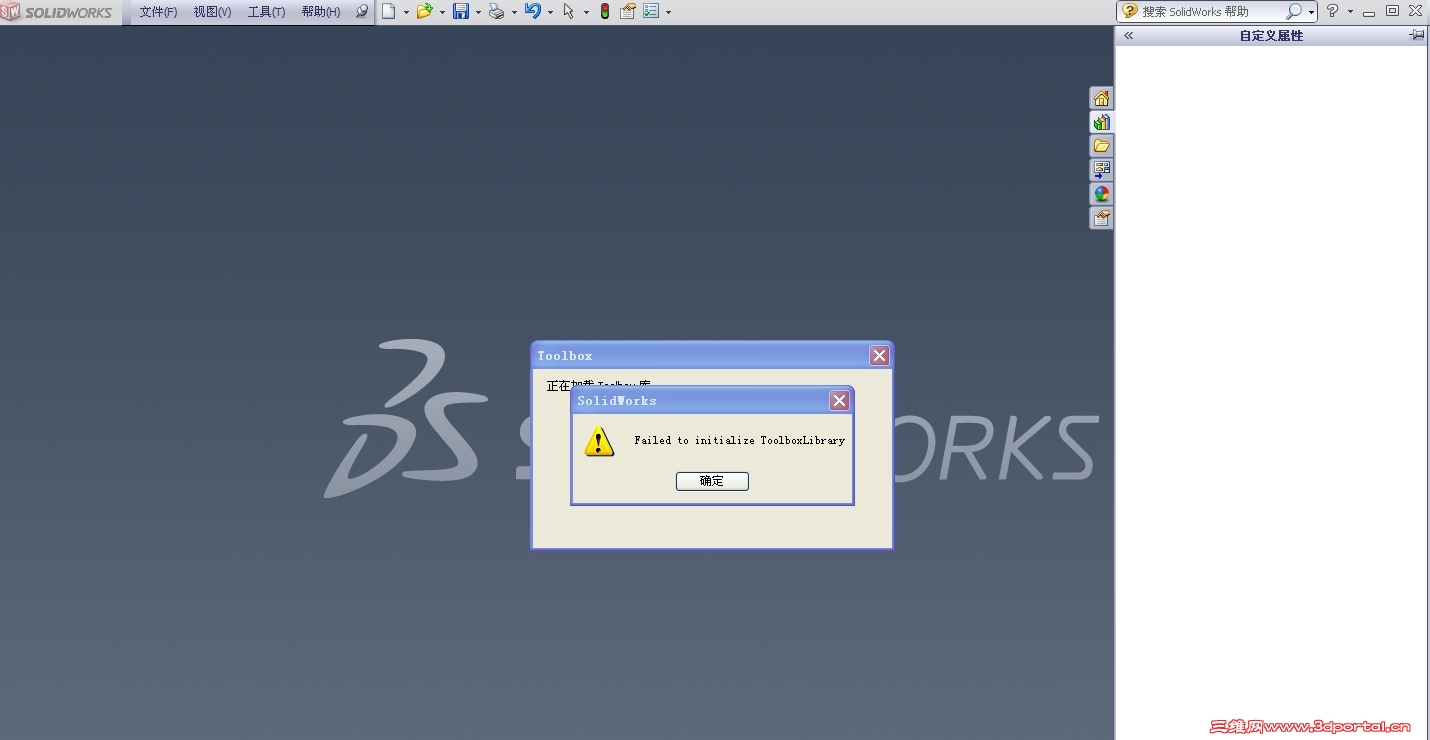The image size is (1430, 740).
Task: Close the Toolbox dialog
Action: [879, 355]
